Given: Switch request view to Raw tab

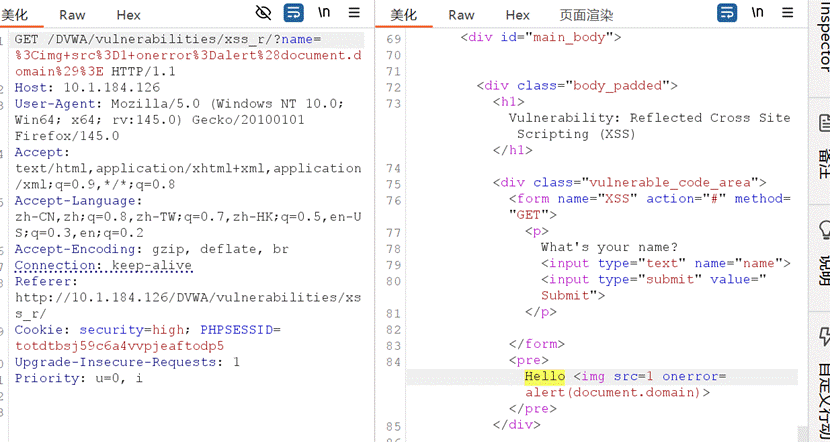Looking at the screenshot, I should click(x=72, y=15).
